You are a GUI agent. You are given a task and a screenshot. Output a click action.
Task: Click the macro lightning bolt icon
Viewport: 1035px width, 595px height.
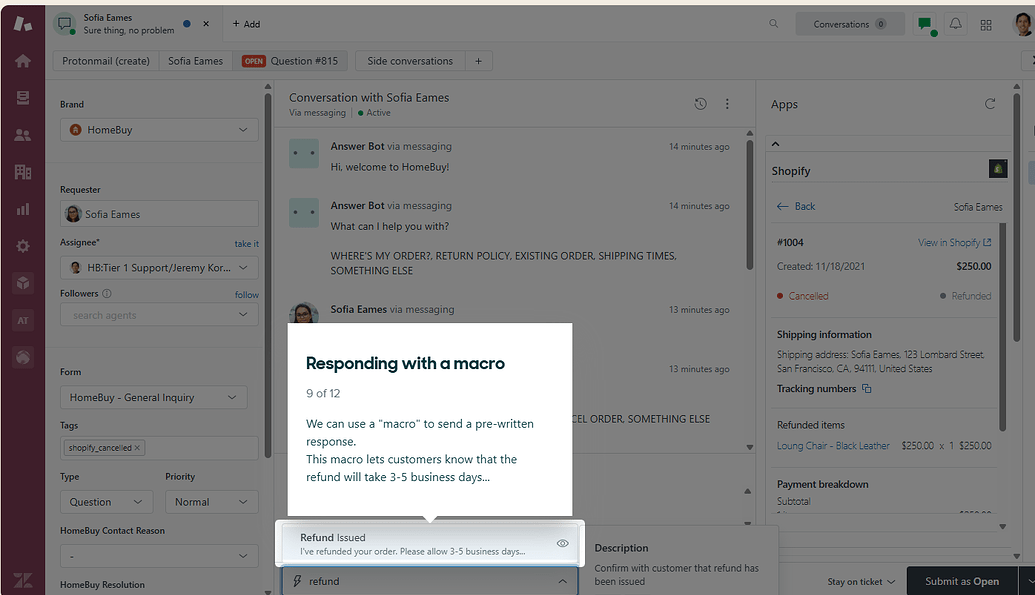(297, 581)
